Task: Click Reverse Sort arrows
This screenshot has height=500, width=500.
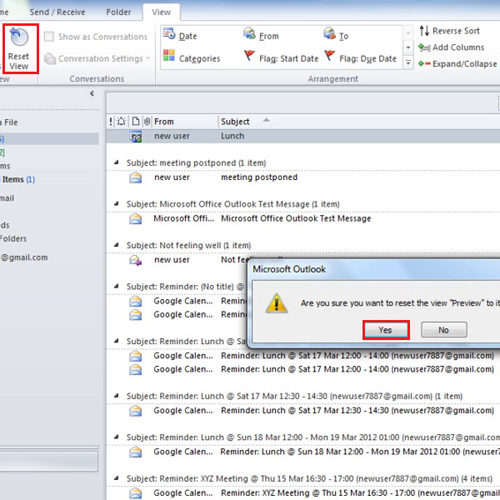Action: coord(424,31)
